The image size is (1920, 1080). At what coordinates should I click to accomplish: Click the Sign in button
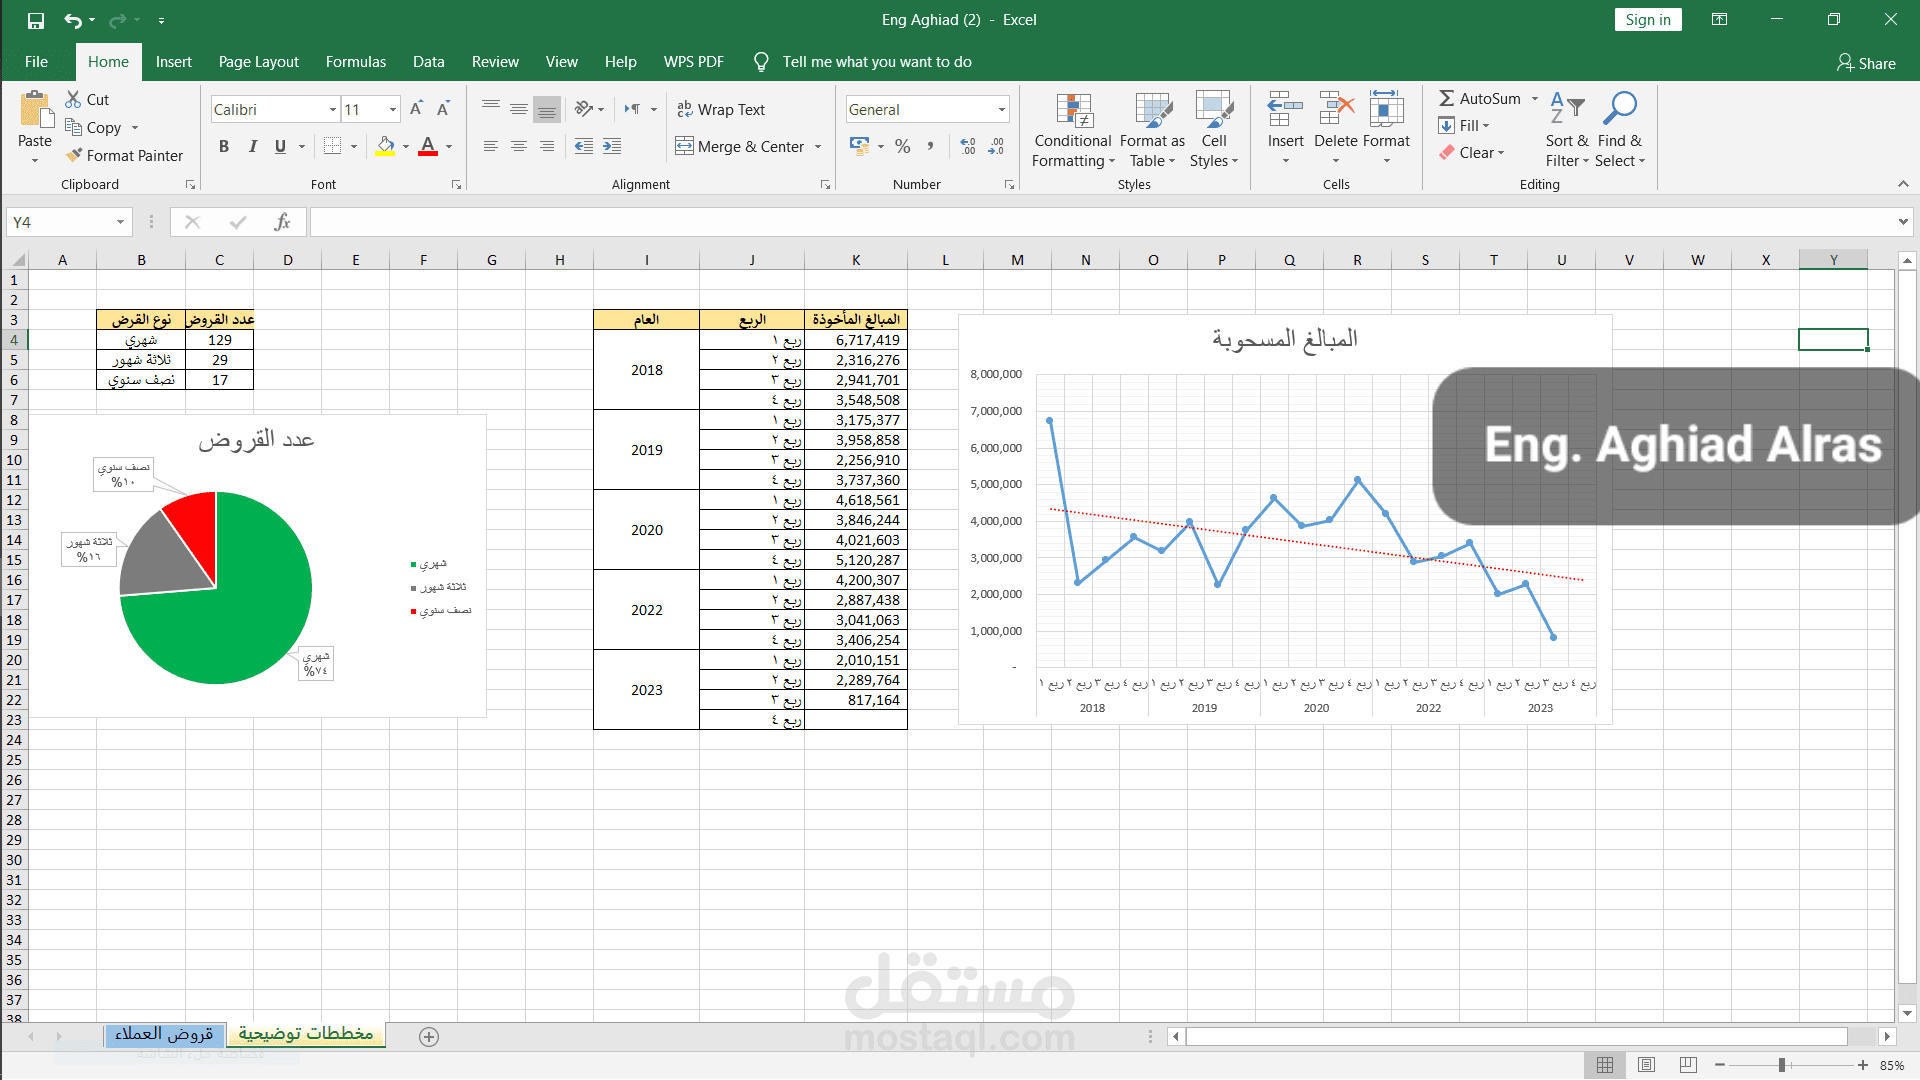click(x=1647, y=20)
